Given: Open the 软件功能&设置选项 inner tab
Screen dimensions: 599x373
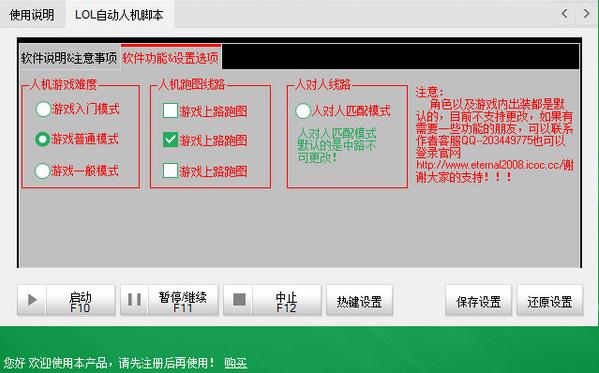Looking at the screenshot, I should [170, 57].
